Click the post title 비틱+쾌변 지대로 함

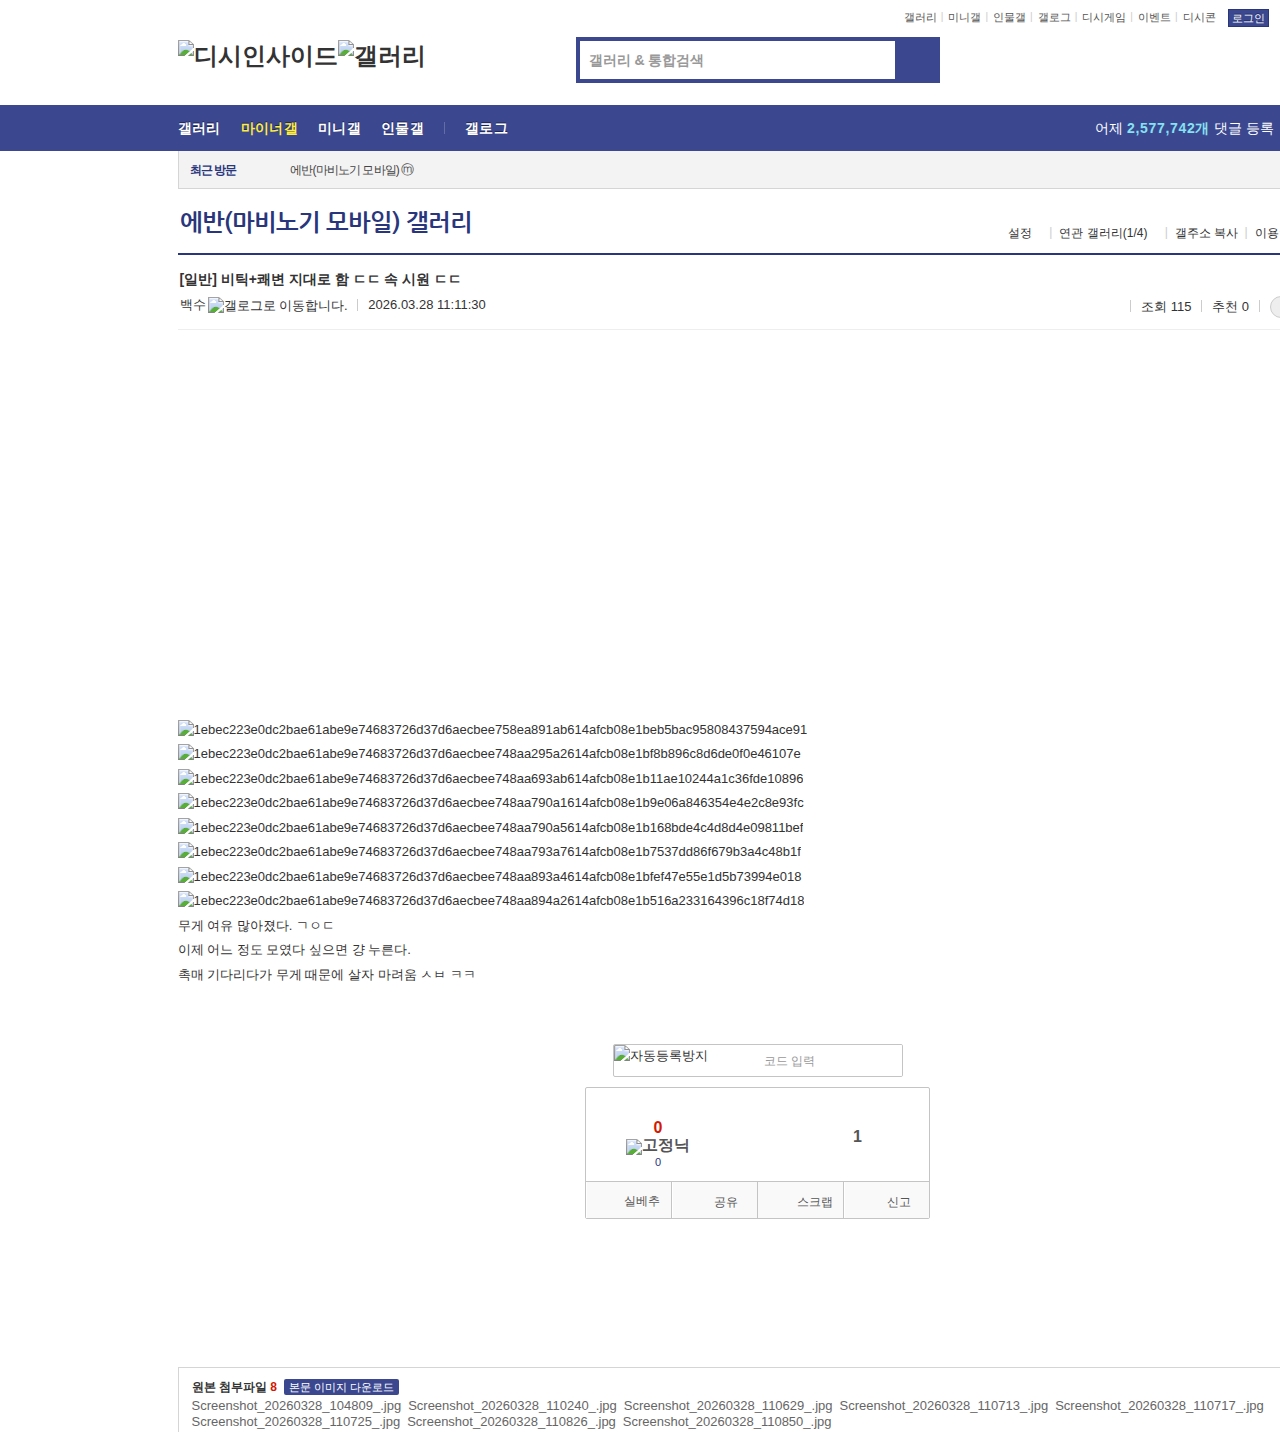pyautogui.click(x=320, y=279)
